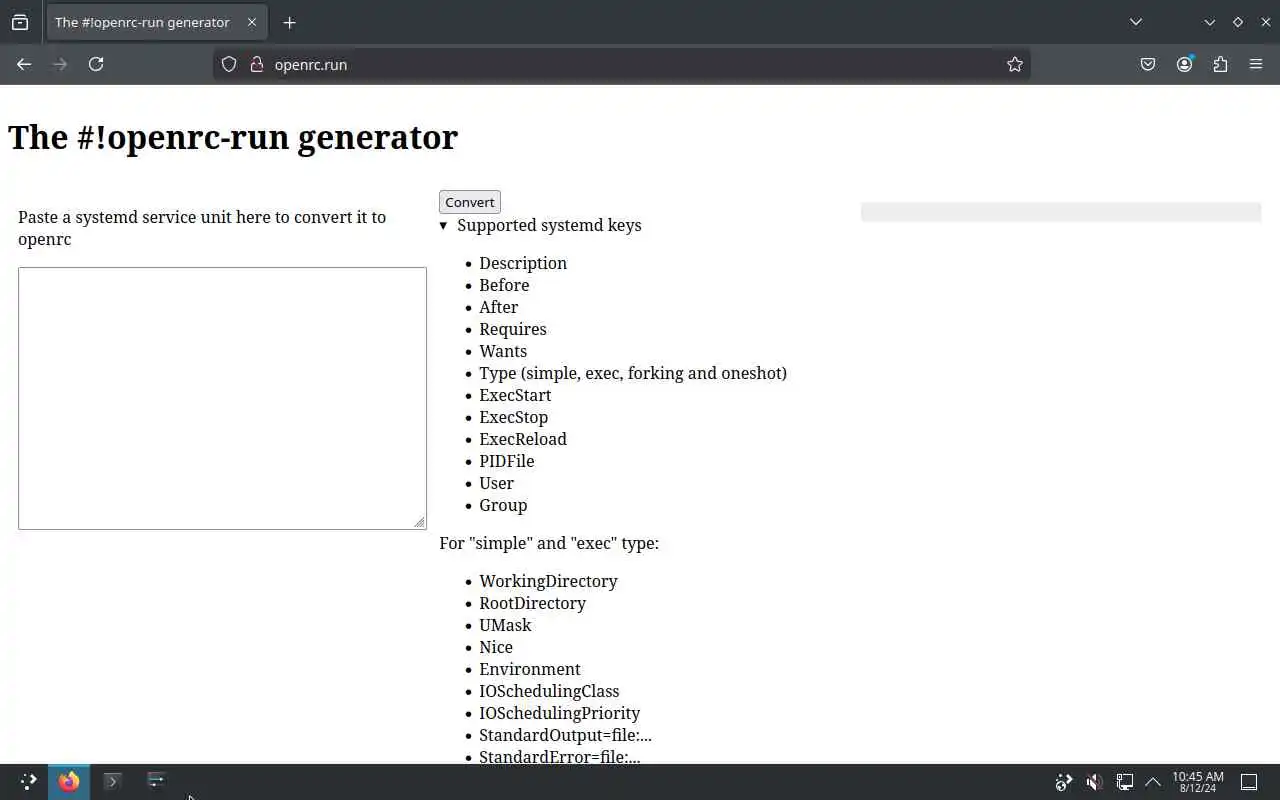
Task: Click the 'StandardOutput=file:...' list item
Action: click(x=565, y=735)
